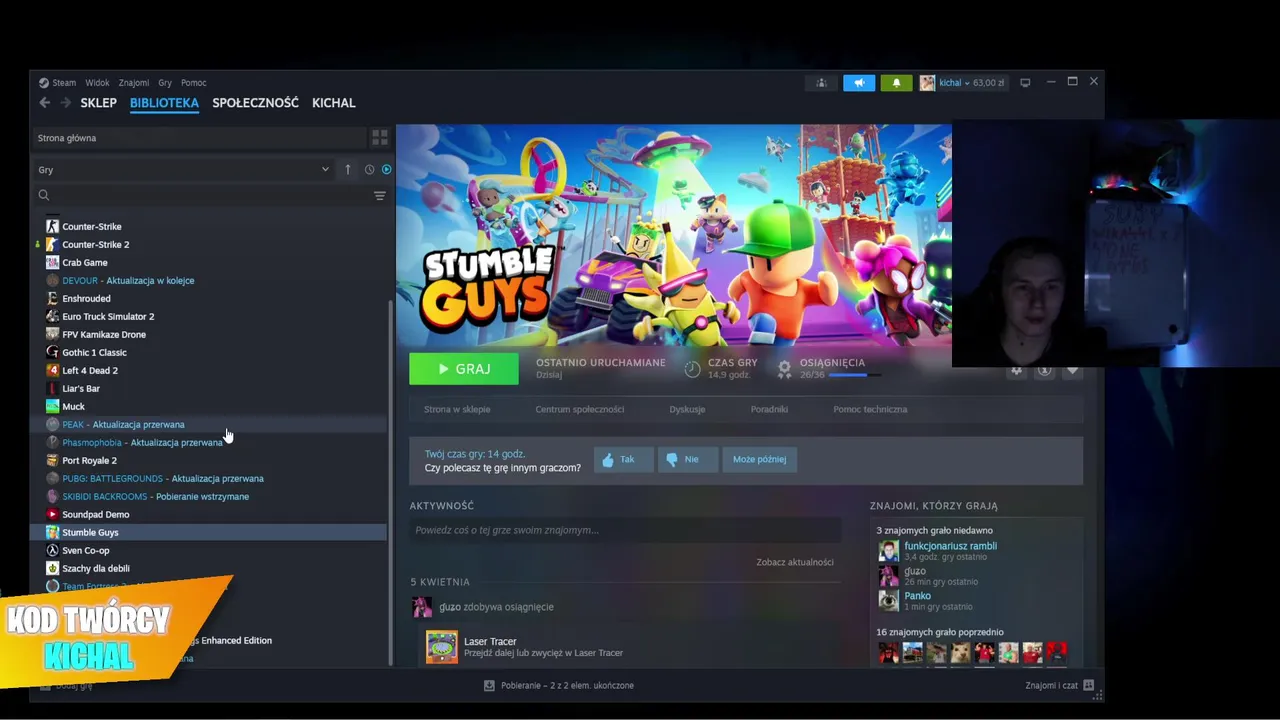Open the game settings gear icon
Screen dimensions: 1280x720
click(1017, 370)
